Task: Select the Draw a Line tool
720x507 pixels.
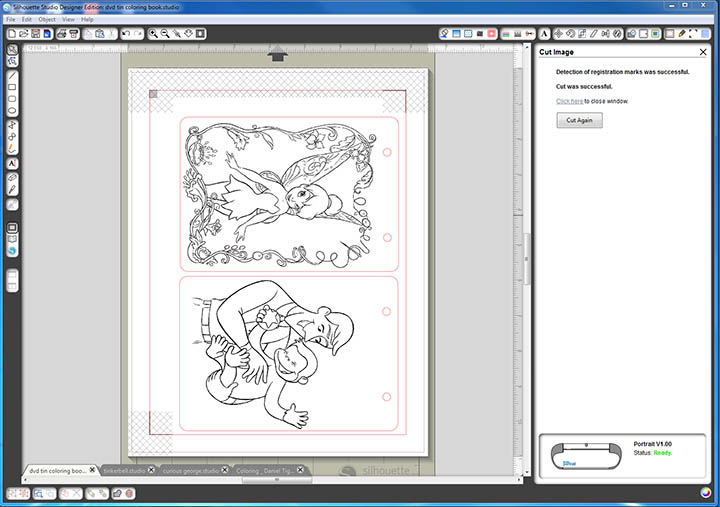Action: 12,75
